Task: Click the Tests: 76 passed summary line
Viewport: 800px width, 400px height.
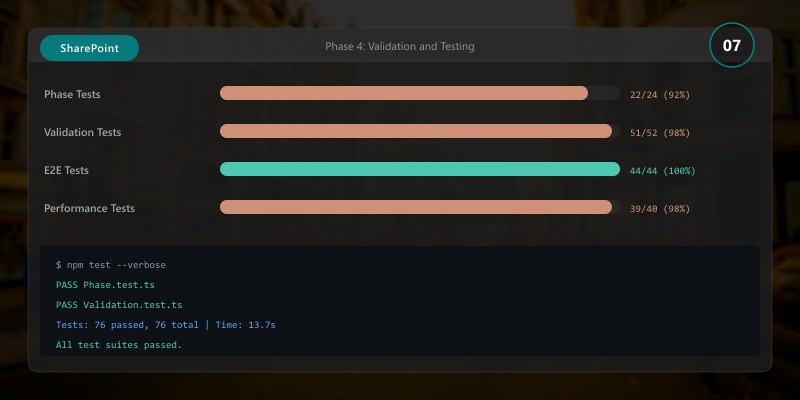Action: [x=166, y=324]
